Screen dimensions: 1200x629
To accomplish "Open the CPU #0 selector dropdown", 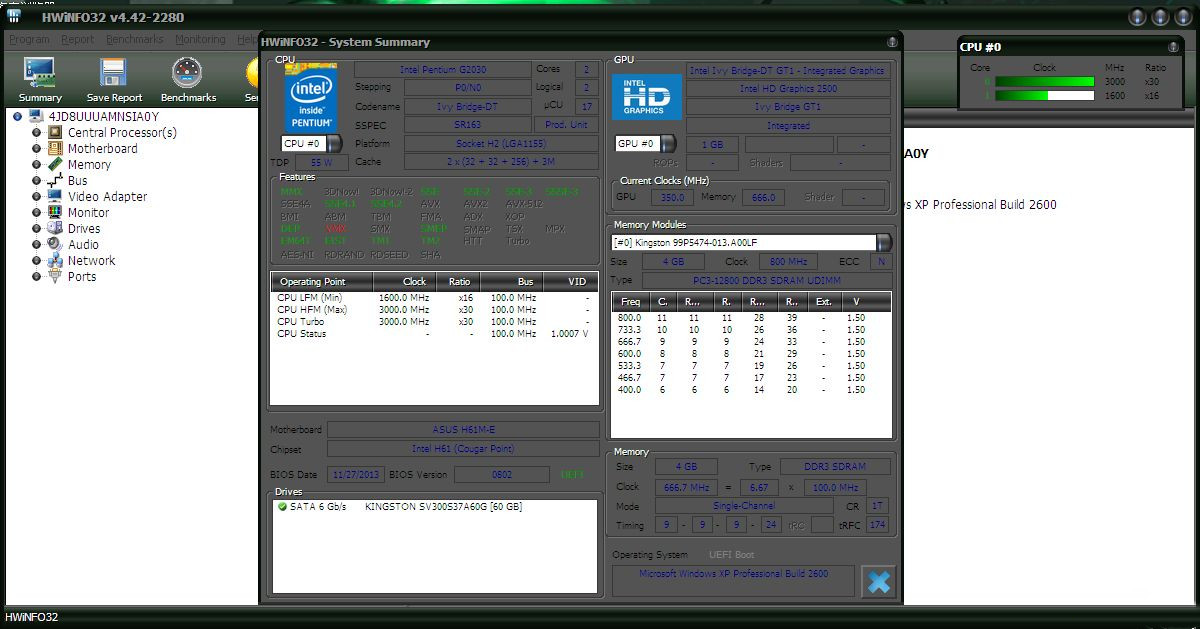I will [333, 144].
